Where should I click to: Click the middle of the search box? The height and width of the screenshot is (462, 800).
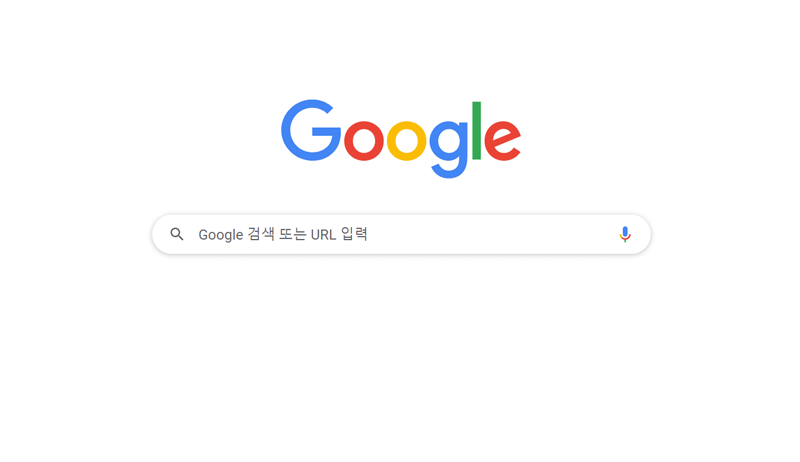point(401,234)
